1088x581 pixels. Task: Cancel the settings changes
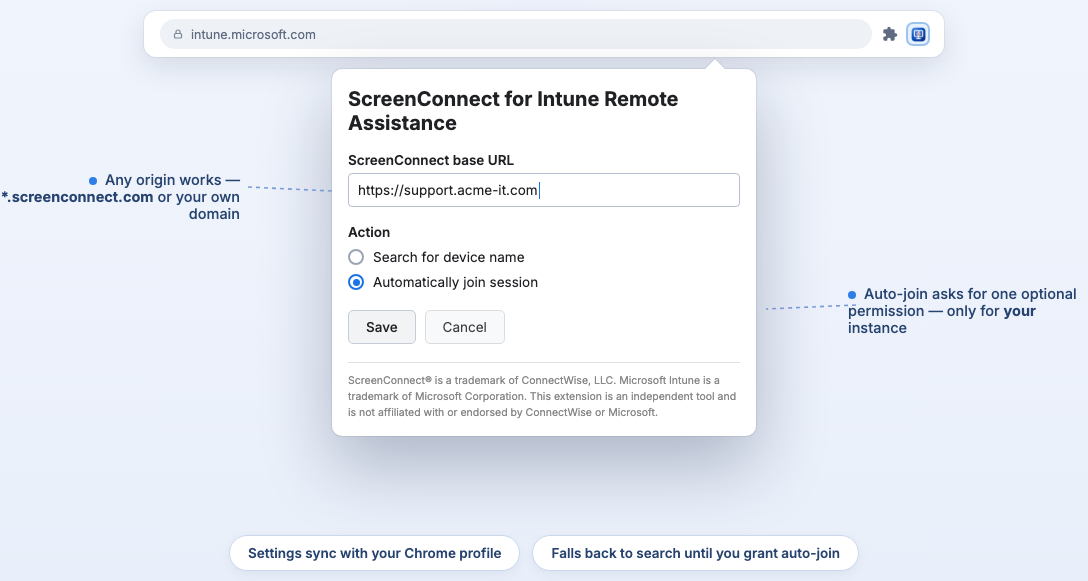464,327
